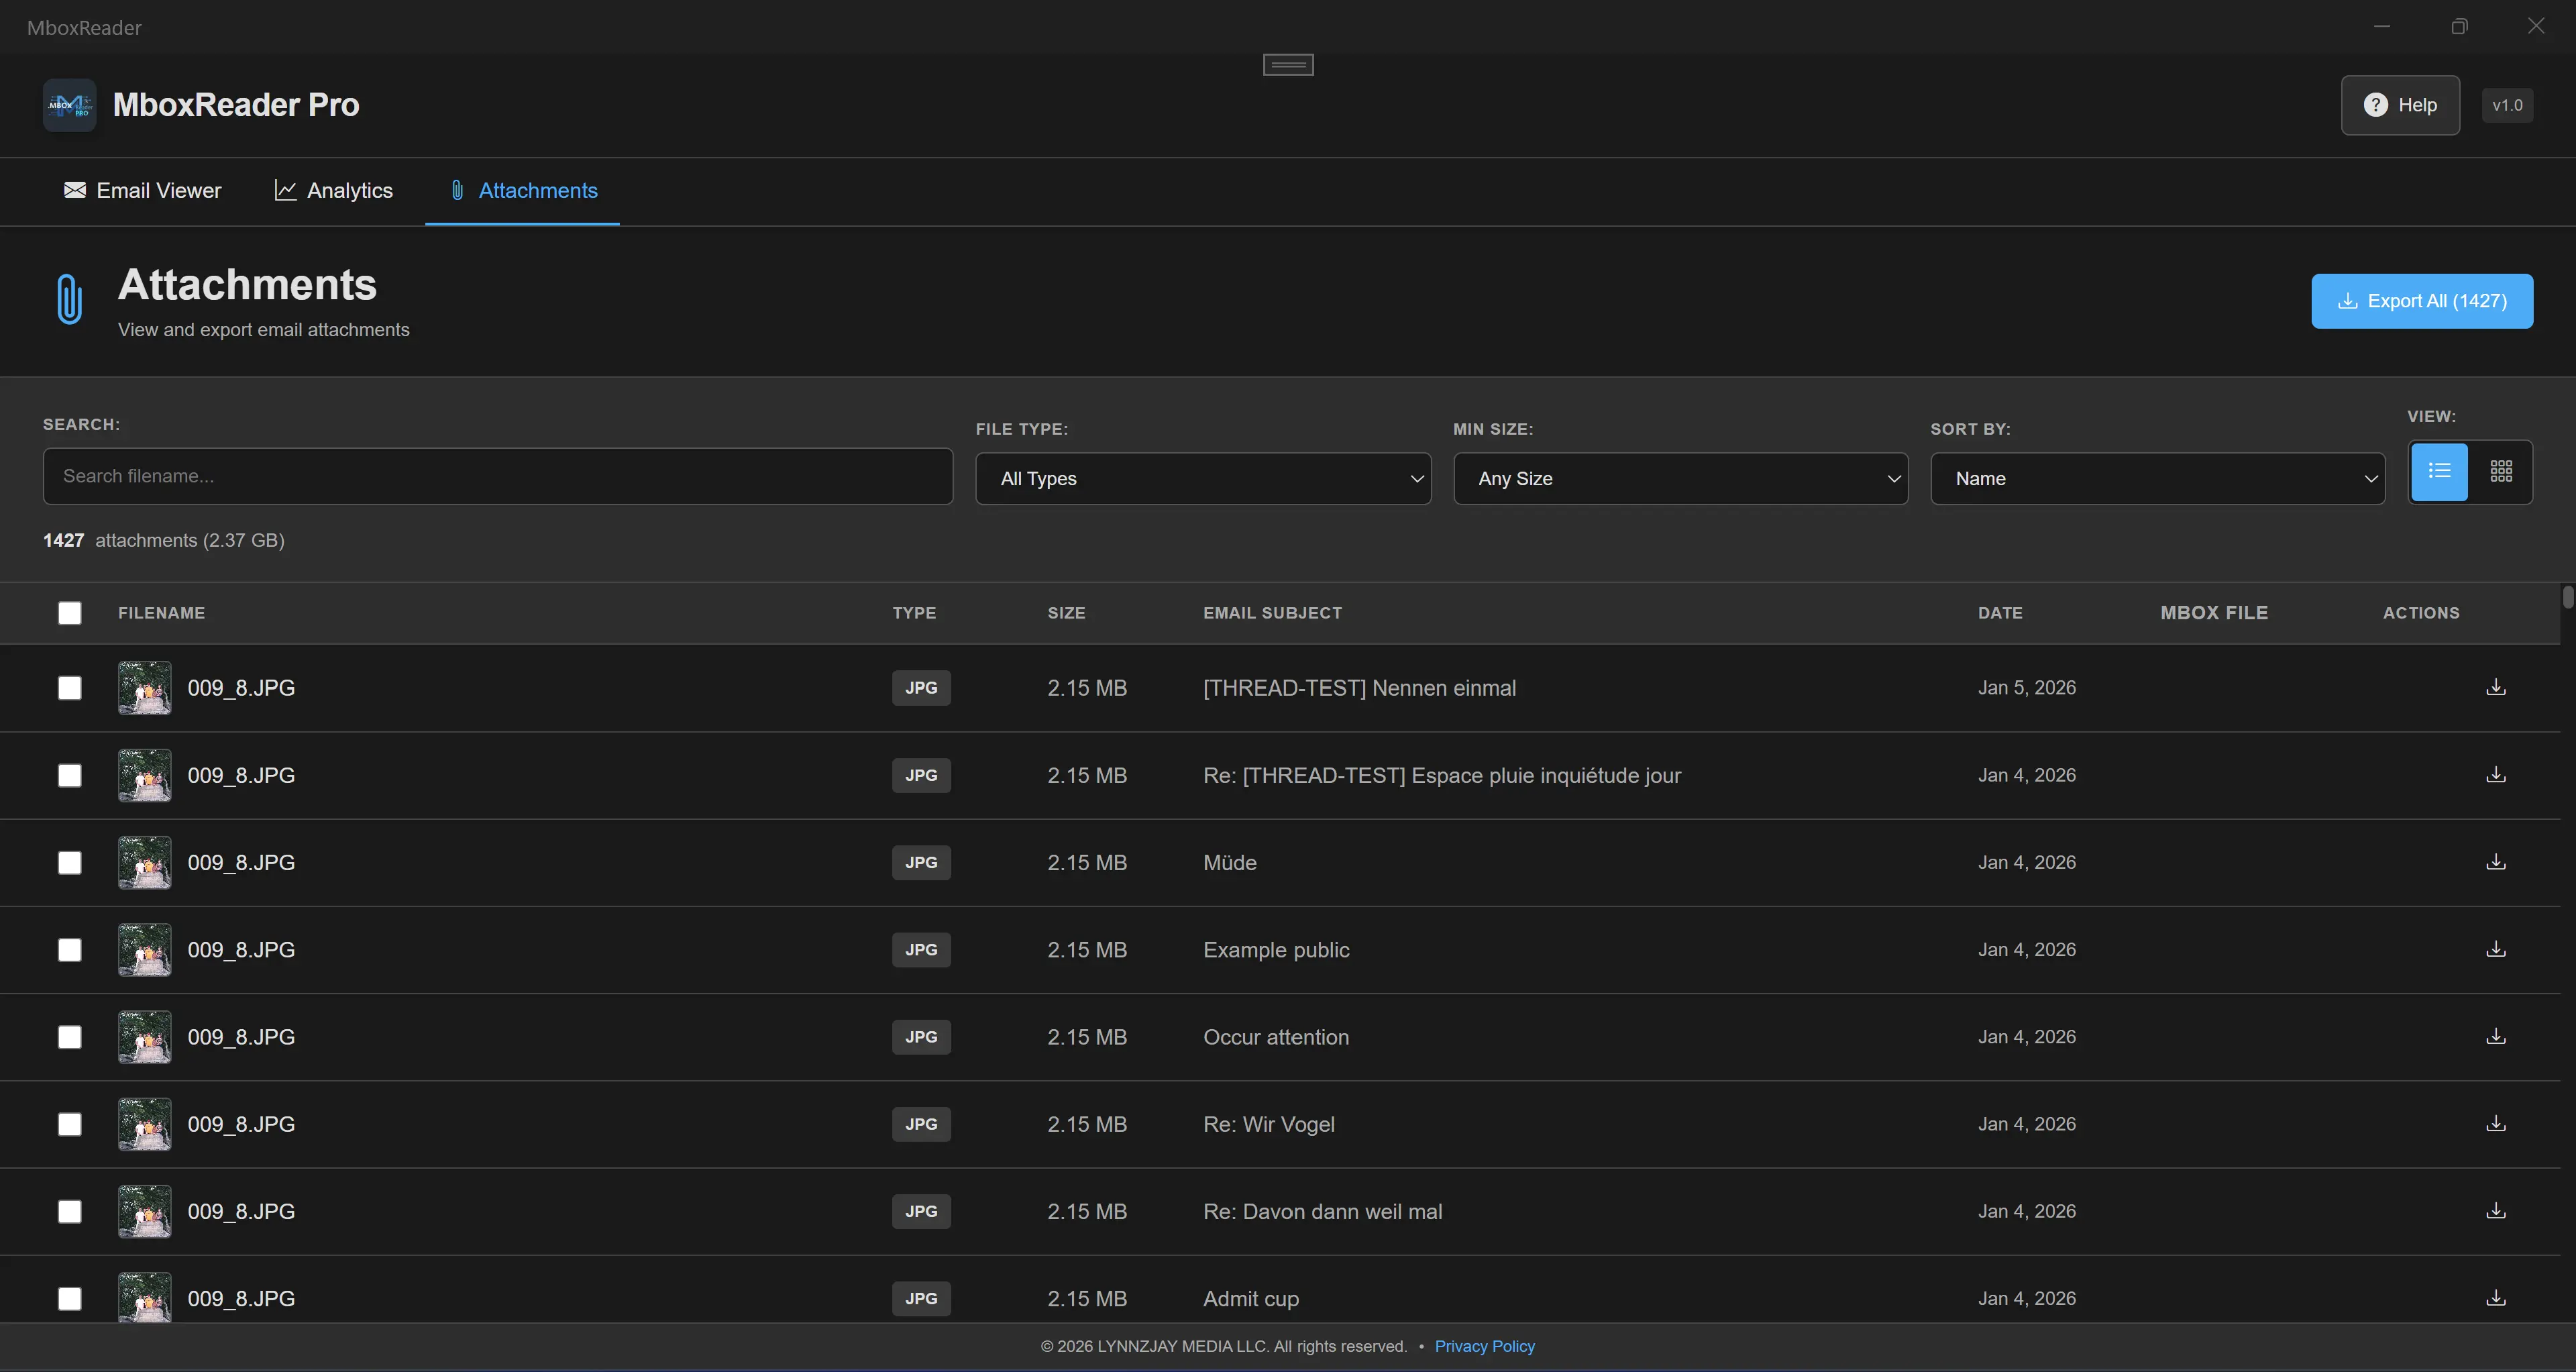Switch to the Analytics tab
Image resolution: width=2576 pixels, height=1372 pixels.
tap(334, 190)
